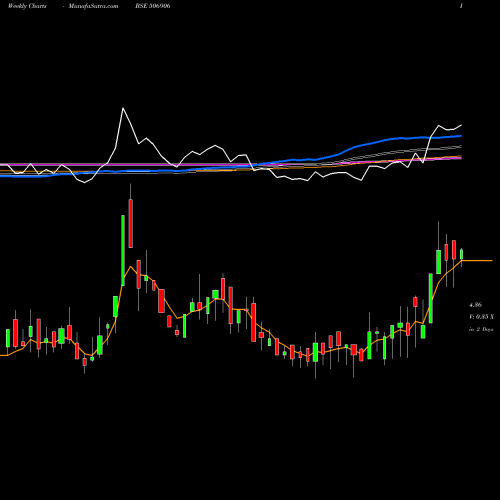This screenshot has height=500, width=500.
Task: Click the 'Weekly Charts' title text
Action: (27, 6)
